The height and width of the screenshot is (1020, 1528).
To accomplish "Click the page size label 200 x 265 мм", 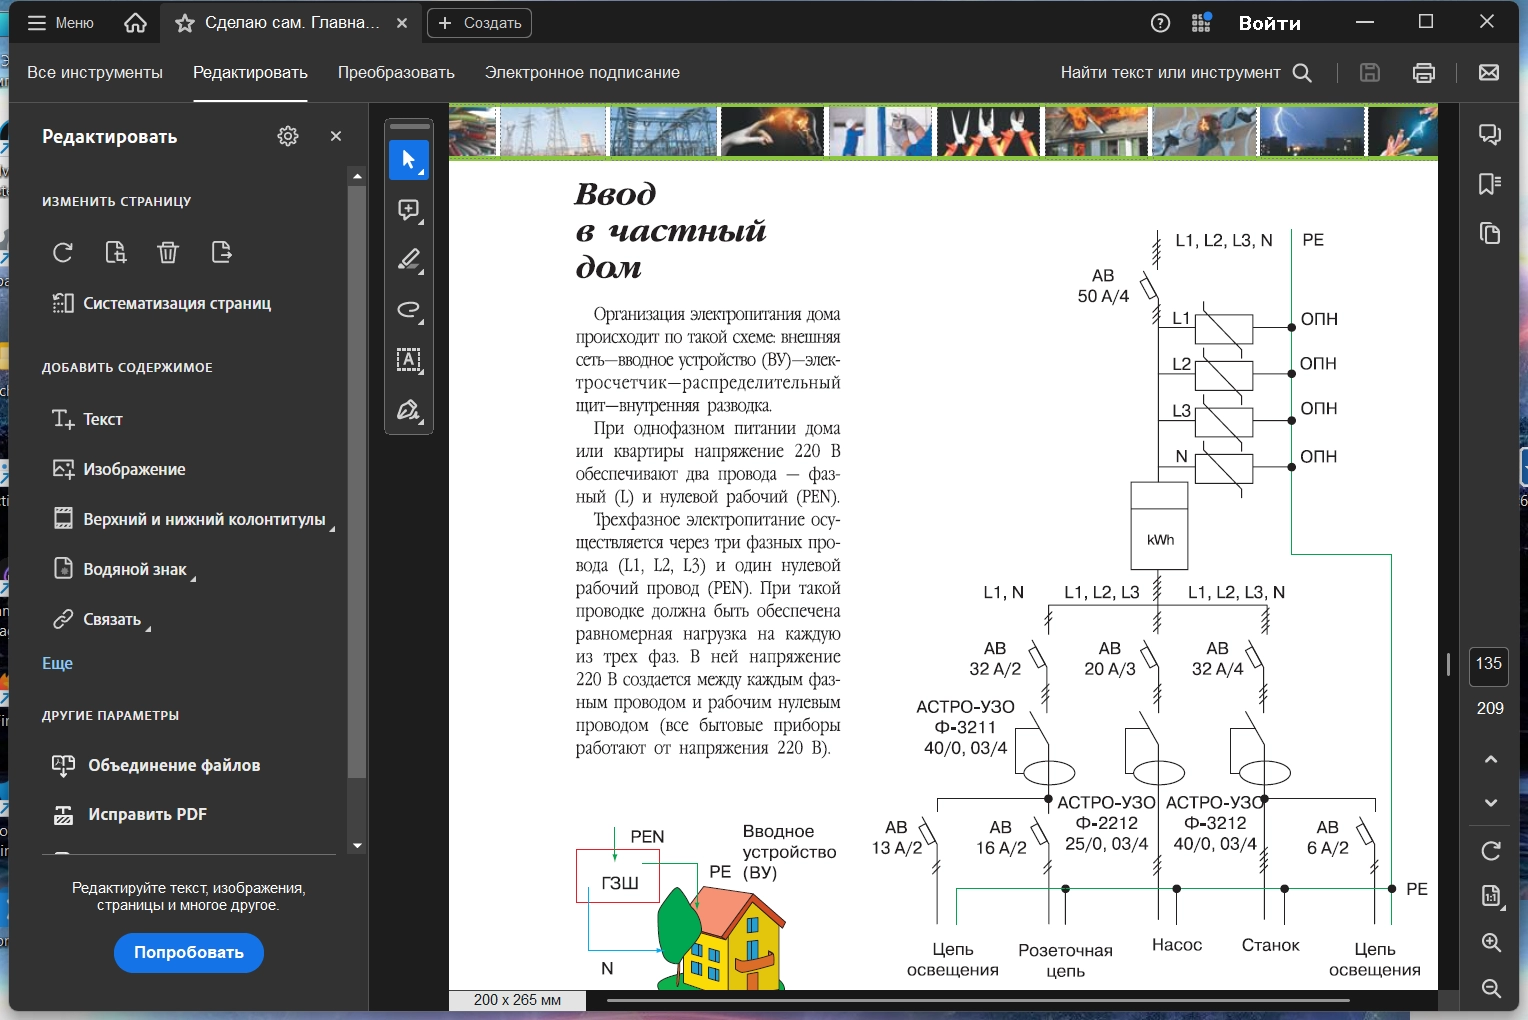I will [517, 1000].
